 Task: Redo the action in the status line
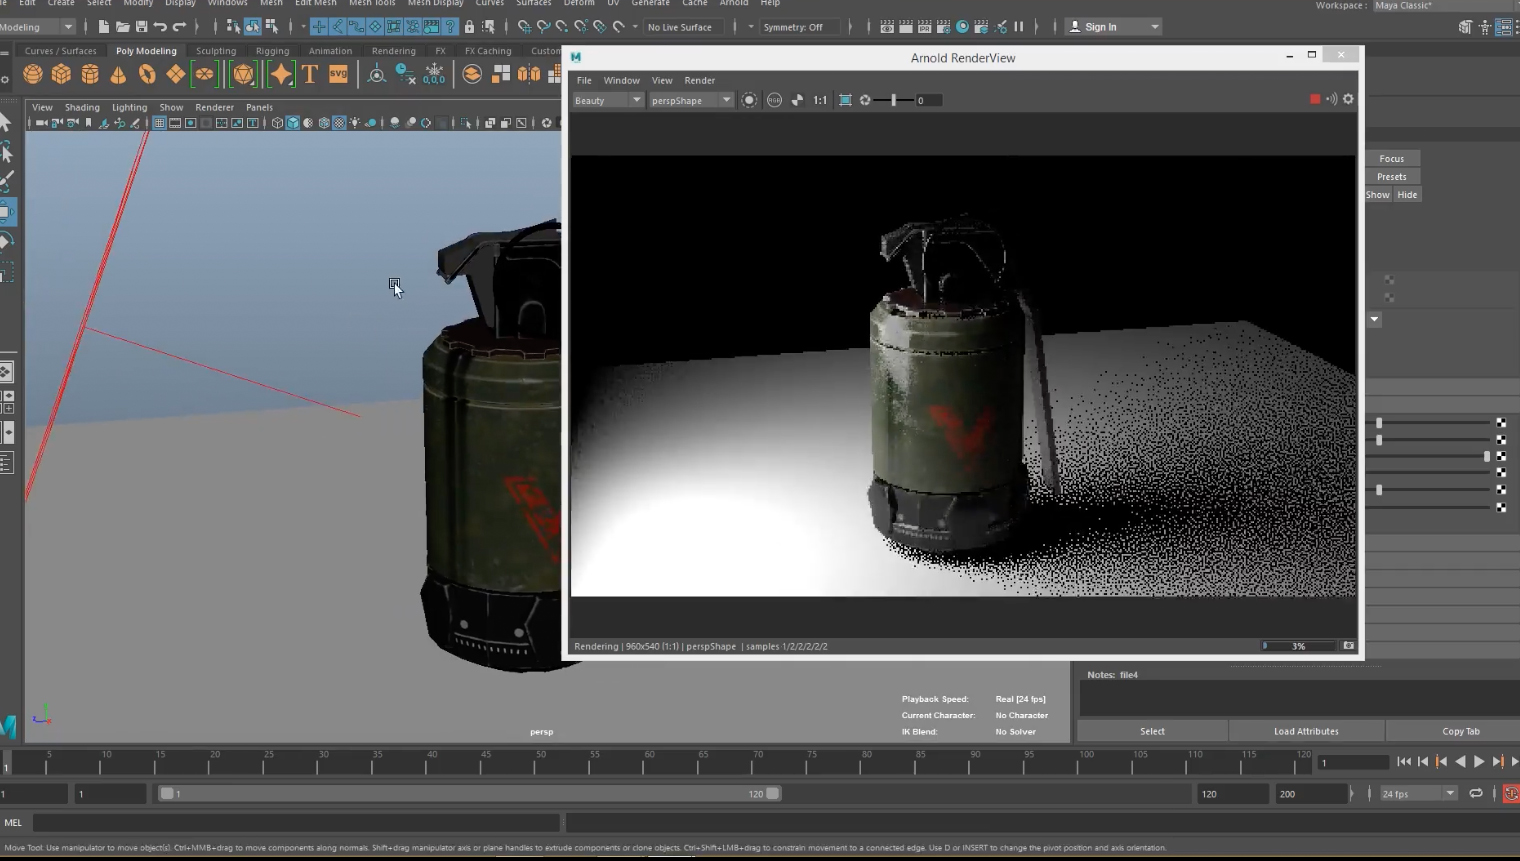tap(179, 27)
